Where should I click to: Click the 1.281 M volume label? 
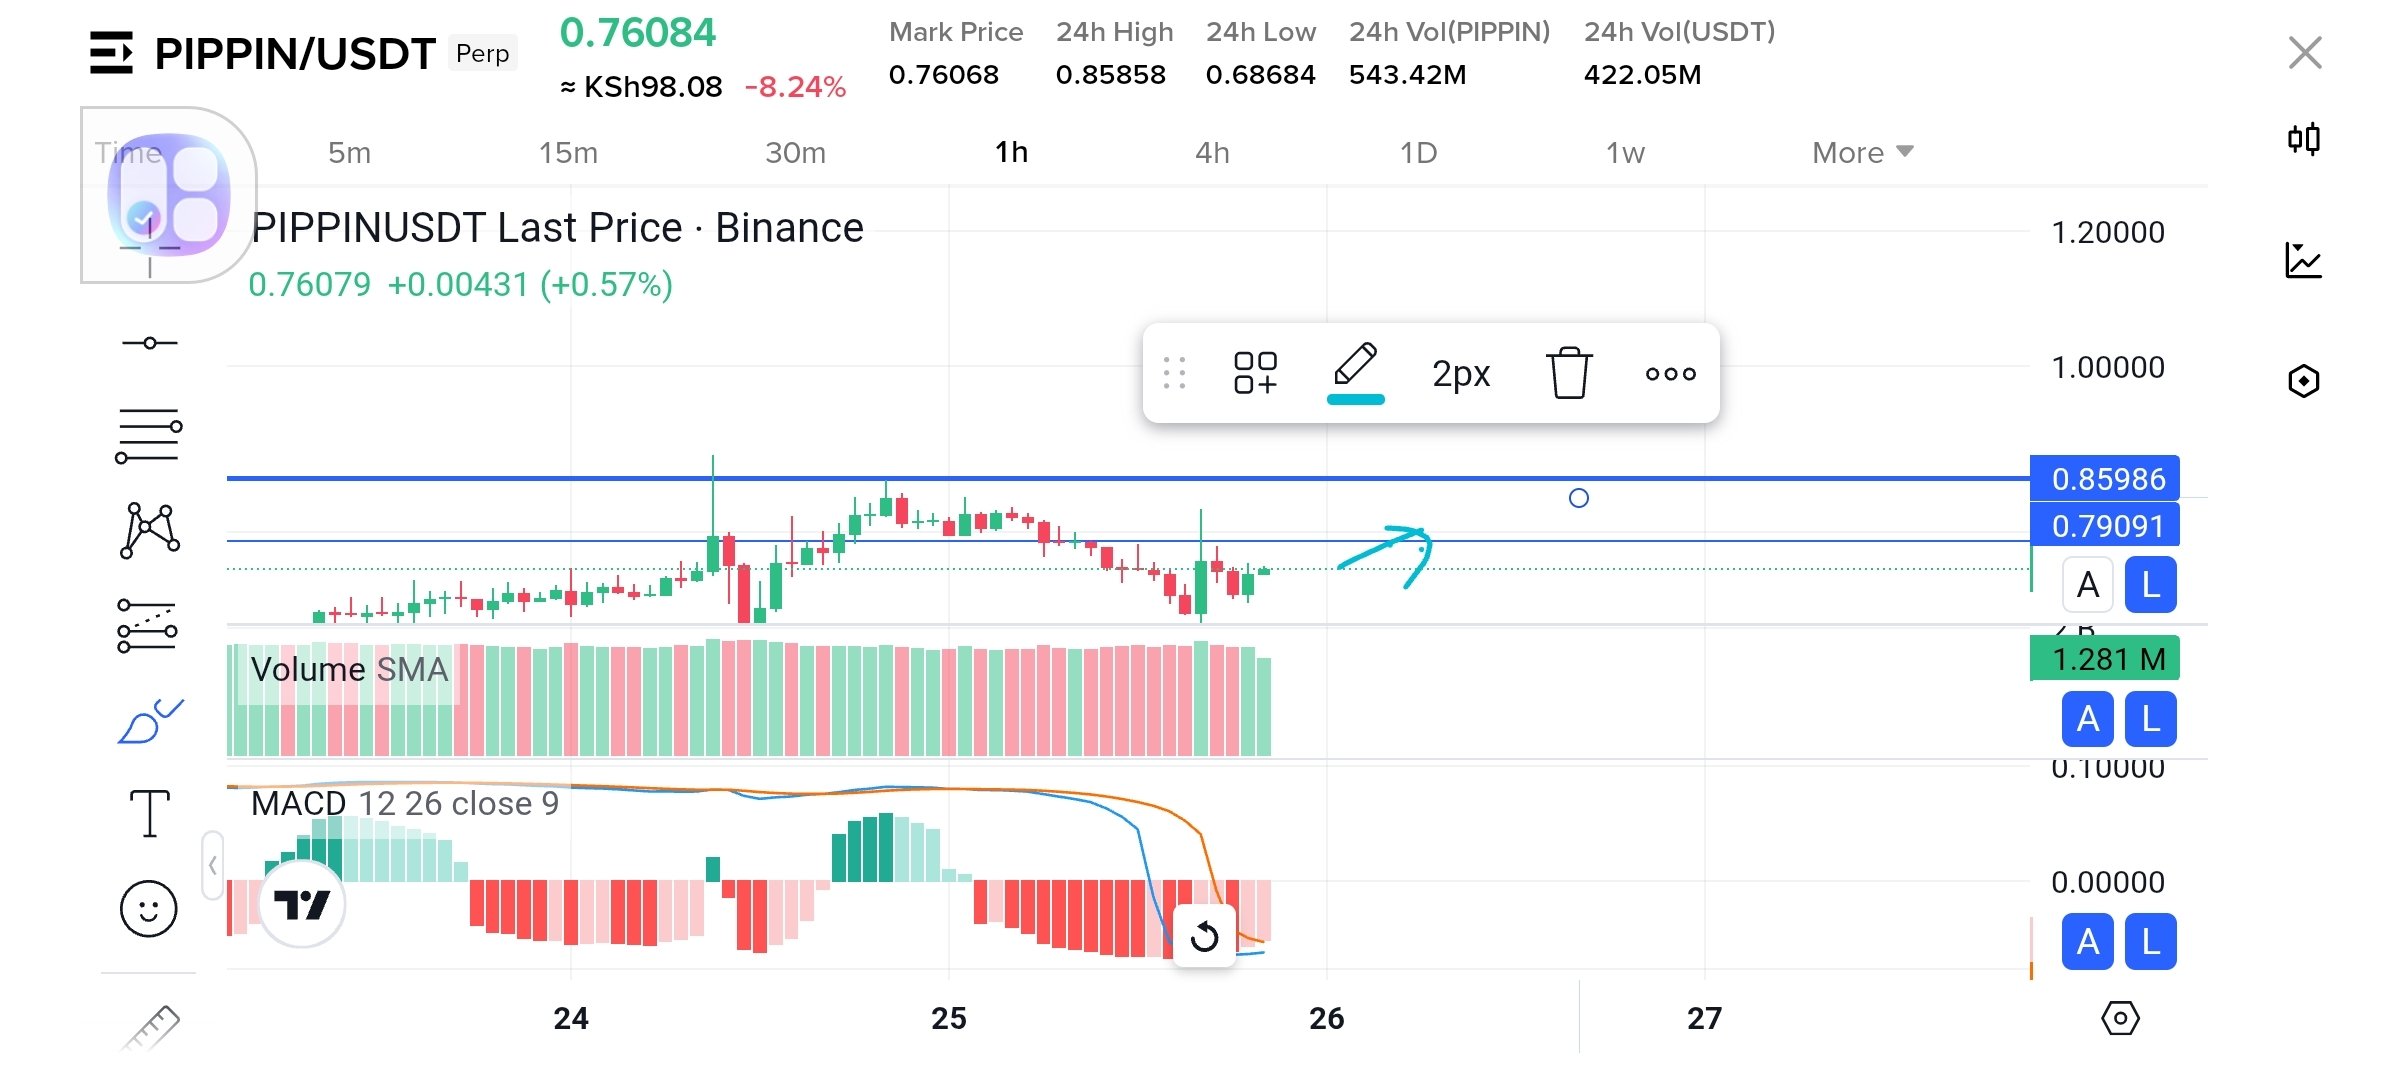pos(2105,659)
